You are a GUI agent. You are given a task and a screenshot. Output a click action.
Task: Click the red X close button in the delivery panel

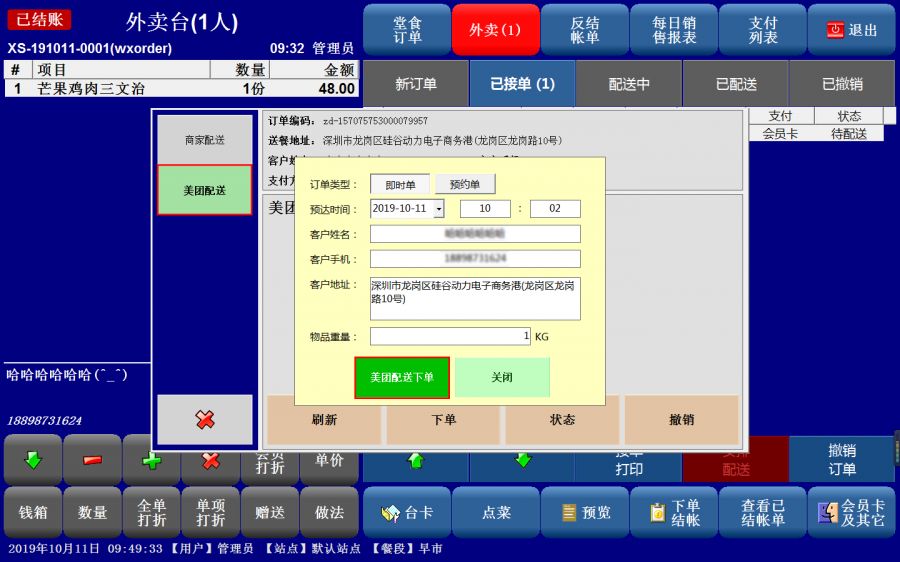click(205, 420)
